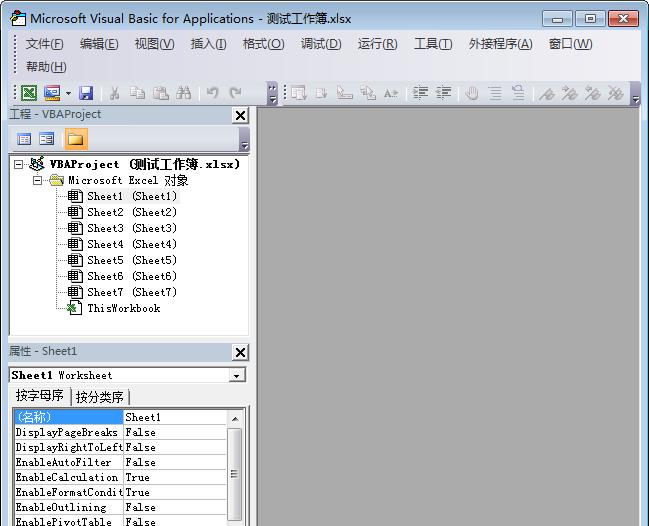Select Microsoft Excel 对象 folder

point(128,180)
